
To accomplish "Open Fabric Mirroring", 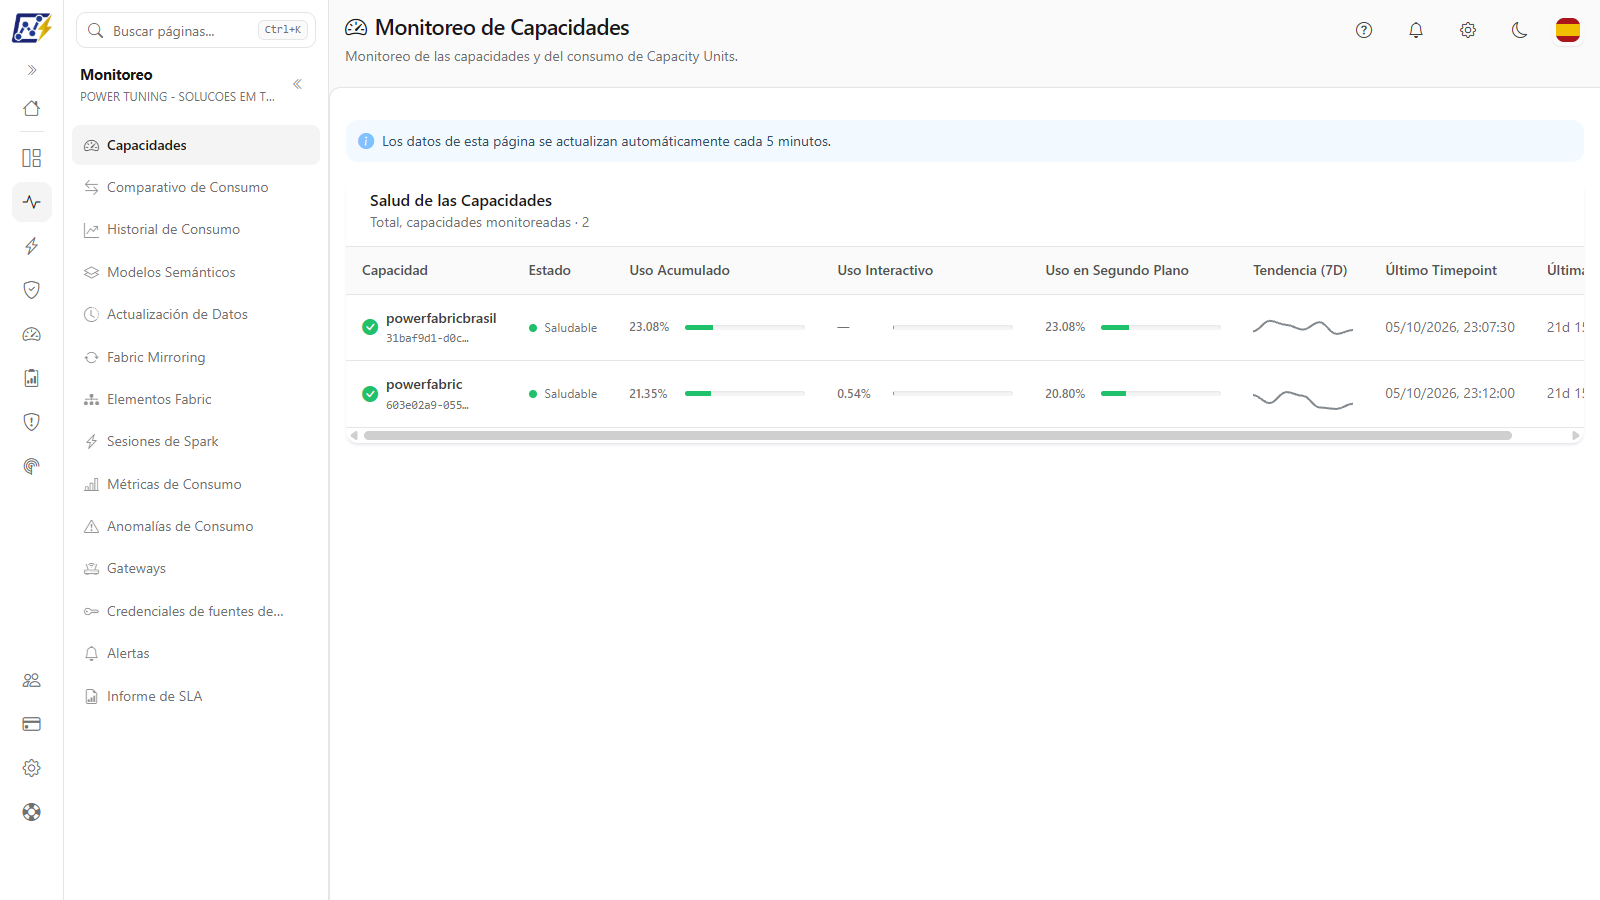I will coord(196,357).
